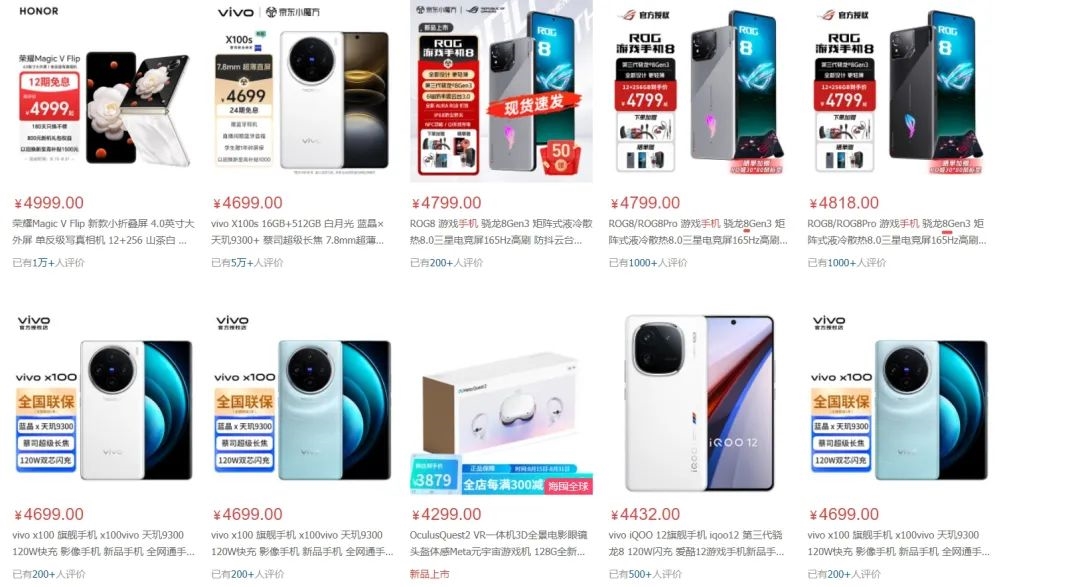Click the ¥4999.00 price
Screen dimensions: 1080x587
[x=48, y=203]
